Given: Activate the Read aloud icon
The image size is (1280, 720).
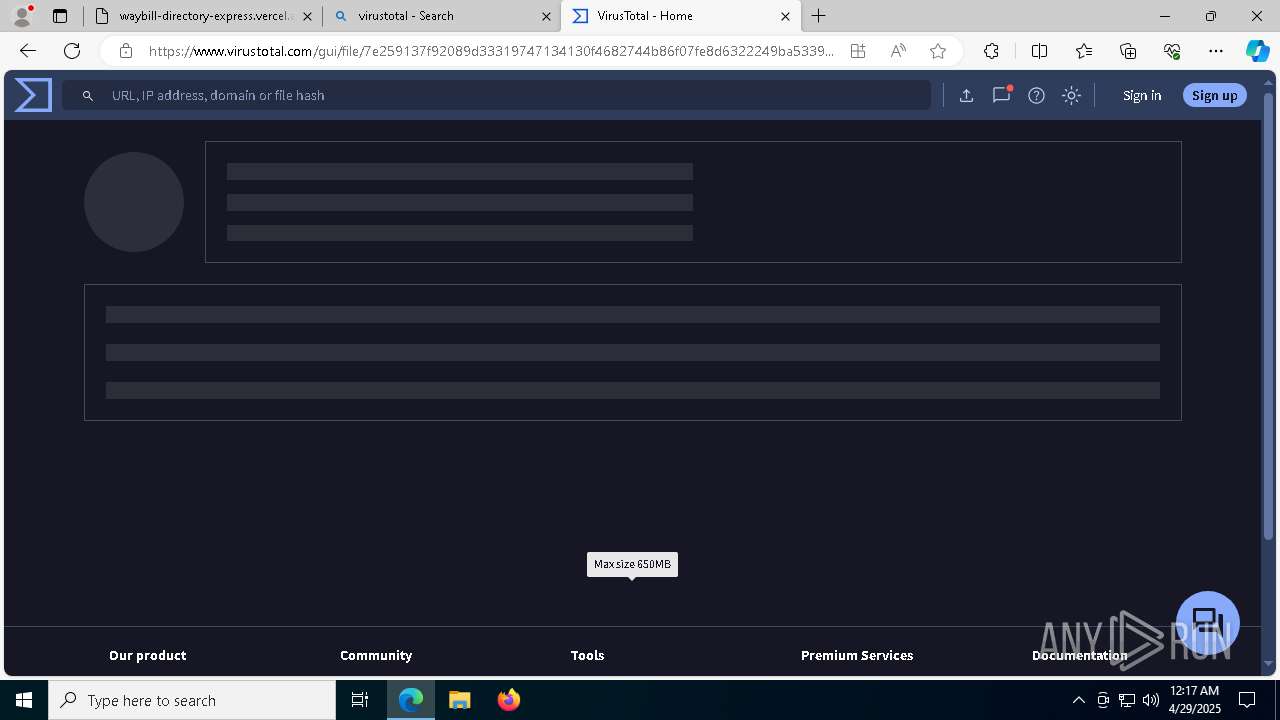Looking at the screenshot, I should pyautogui.click(x=898, y=51).
